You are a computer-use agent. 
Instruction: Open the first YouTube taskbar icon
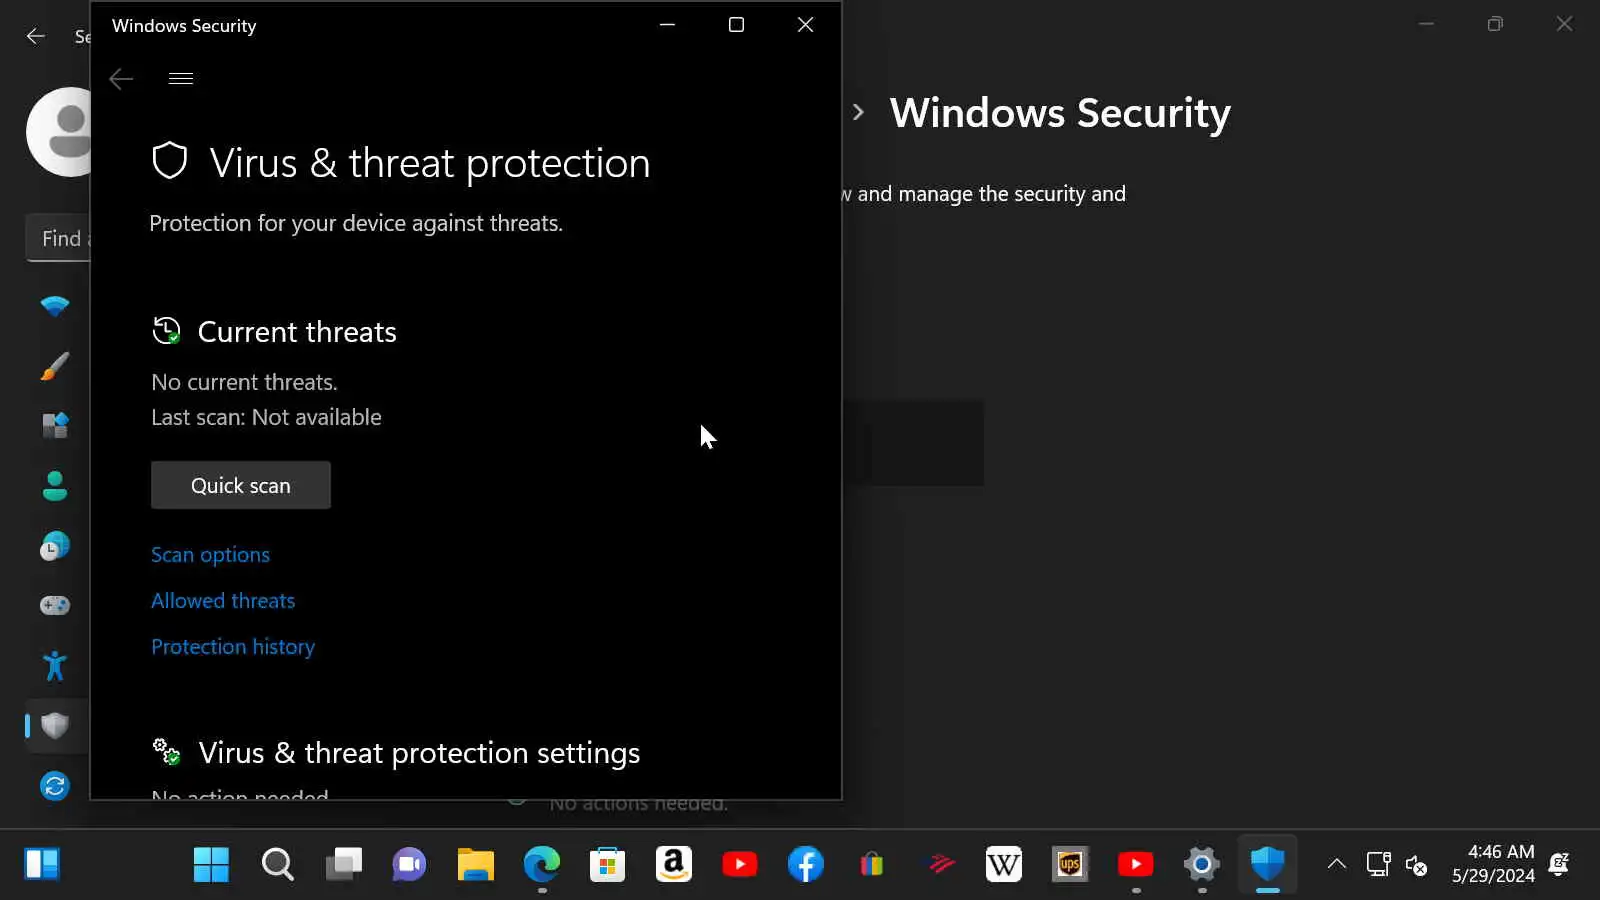(x=740, y=864)
